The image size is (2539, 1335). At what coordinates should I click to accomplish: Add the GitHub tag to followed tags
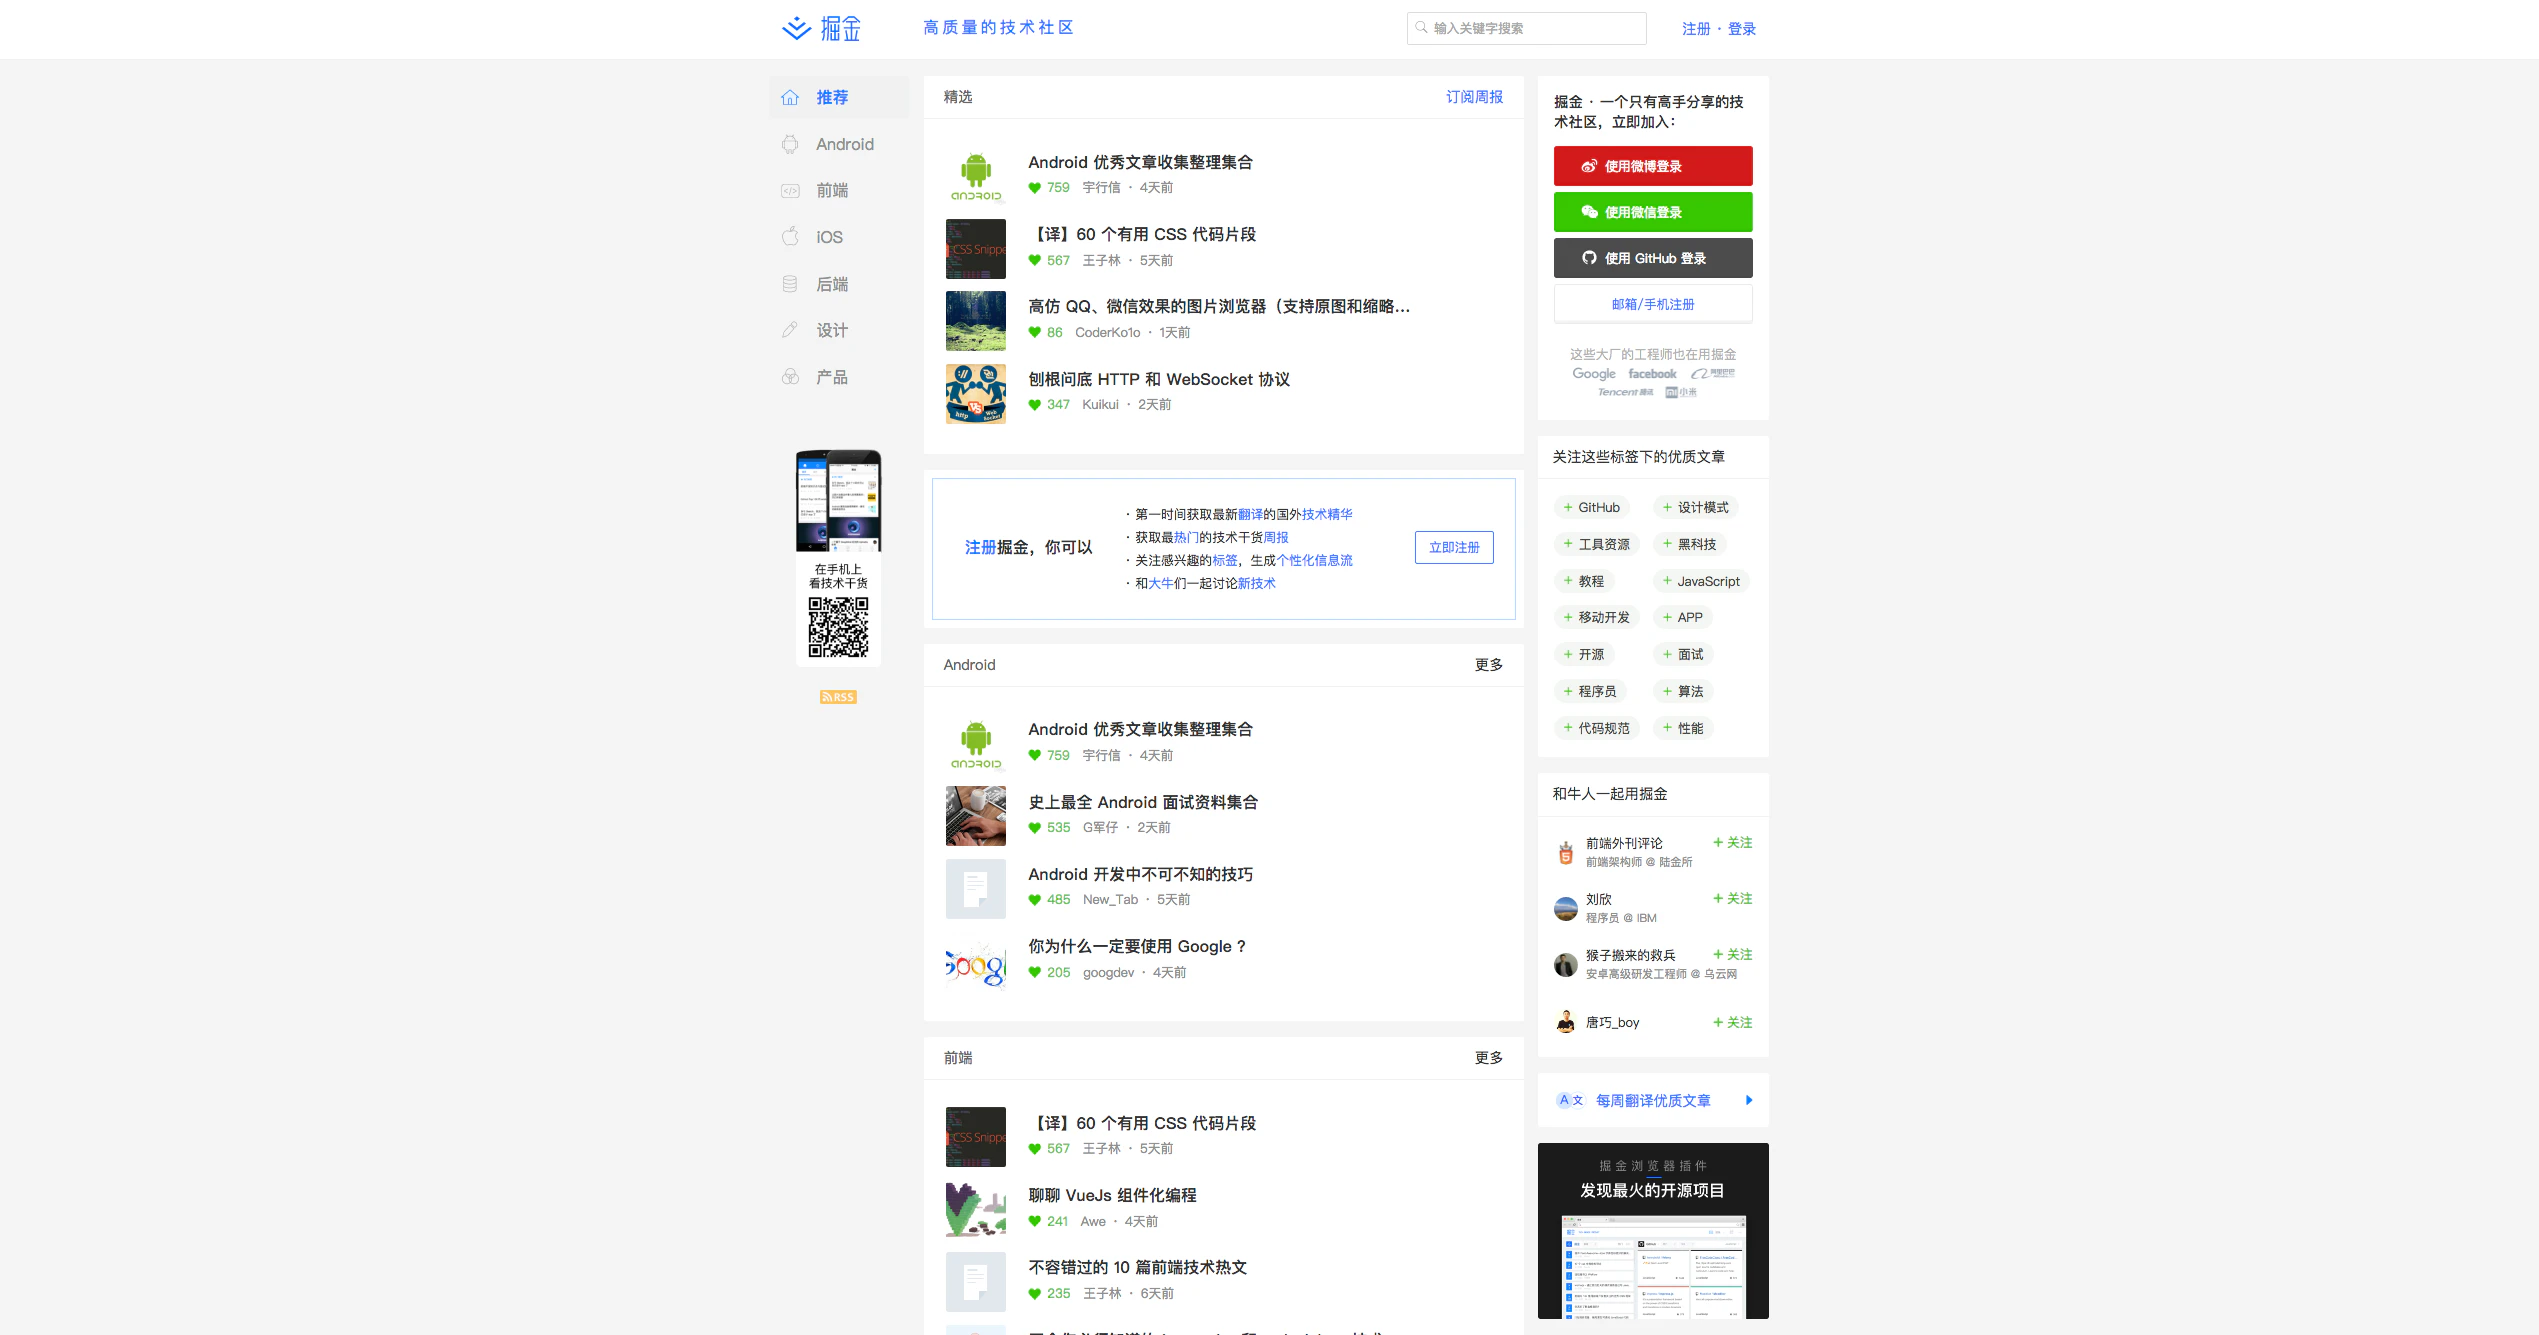pyautogui.click(x=1591, y=508)
